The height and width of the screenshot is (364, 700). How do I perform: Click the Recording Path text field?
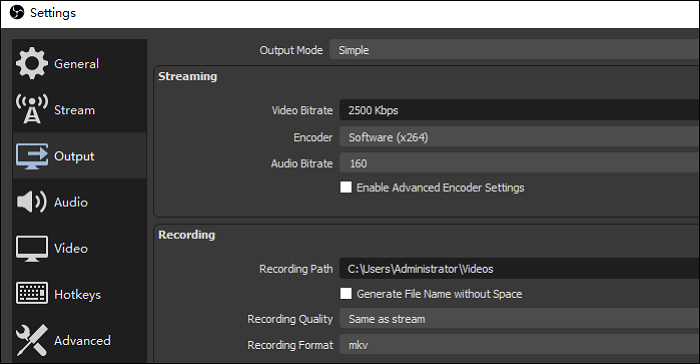[520, 269]
